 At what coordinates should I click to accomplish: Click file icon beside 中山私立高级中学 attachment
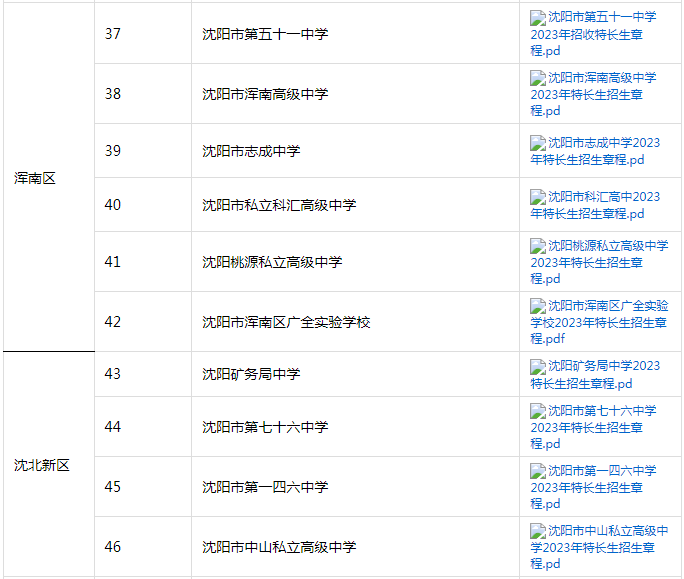point(538,531)
